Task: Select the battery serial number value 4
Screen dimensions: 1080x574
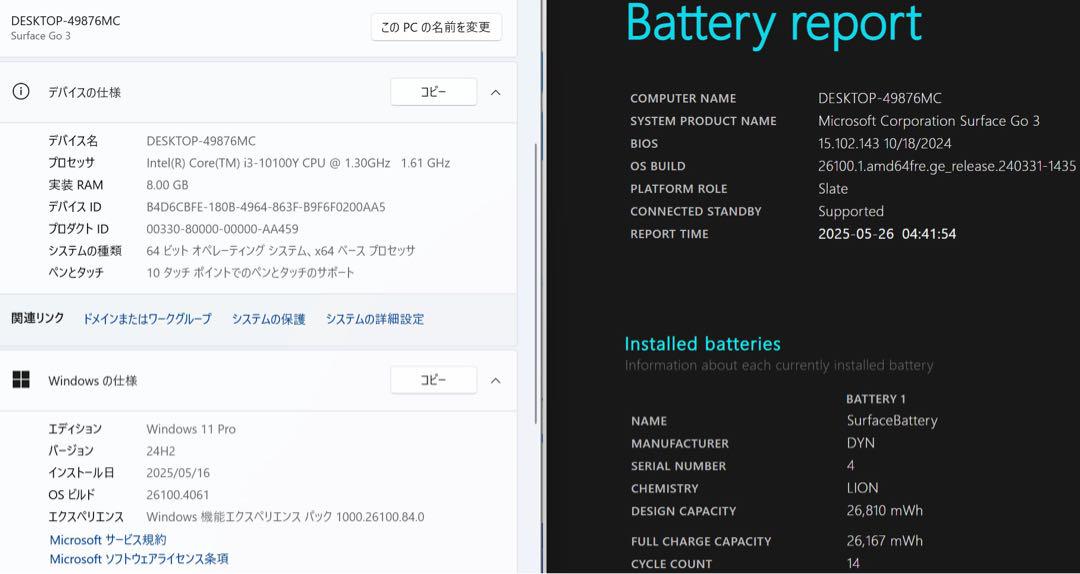Action: pos(851,466)
